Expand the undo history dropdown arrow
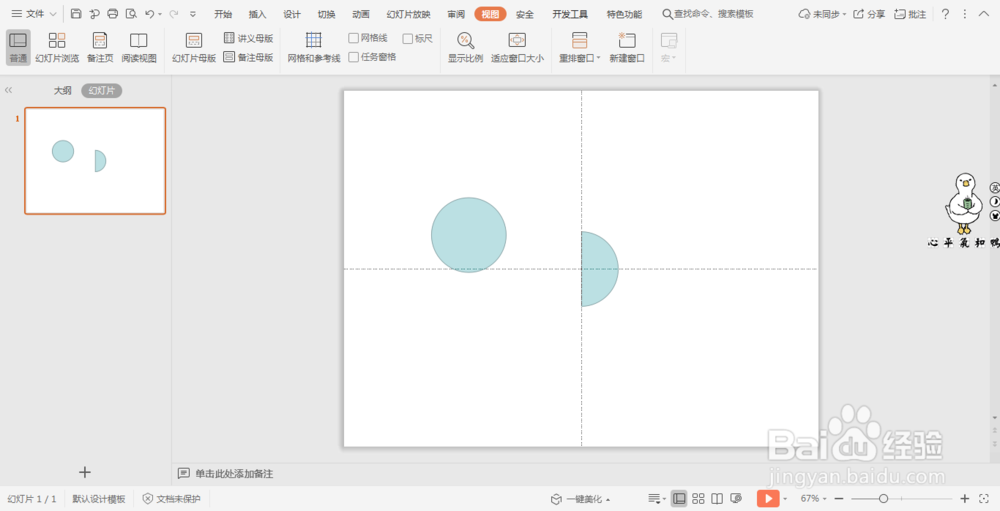The image size is (1000, 511). pos(160,14)
